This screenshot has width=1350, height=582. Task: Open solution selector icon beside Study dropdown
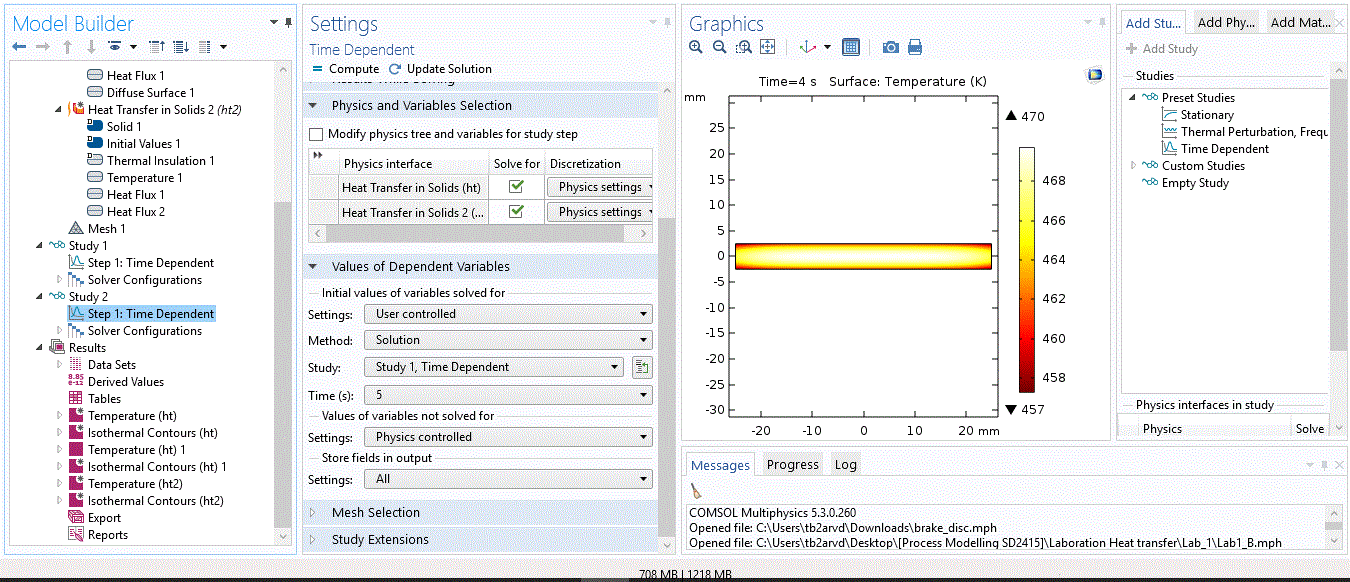point(642,367)
